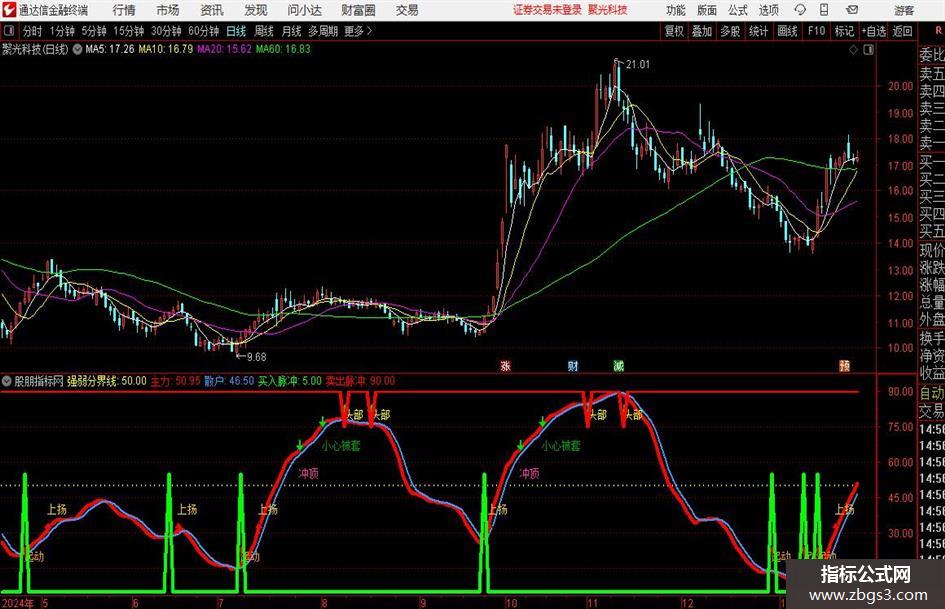
Task: Click the 财 event marker under the chart
Action: click(573, 365)
